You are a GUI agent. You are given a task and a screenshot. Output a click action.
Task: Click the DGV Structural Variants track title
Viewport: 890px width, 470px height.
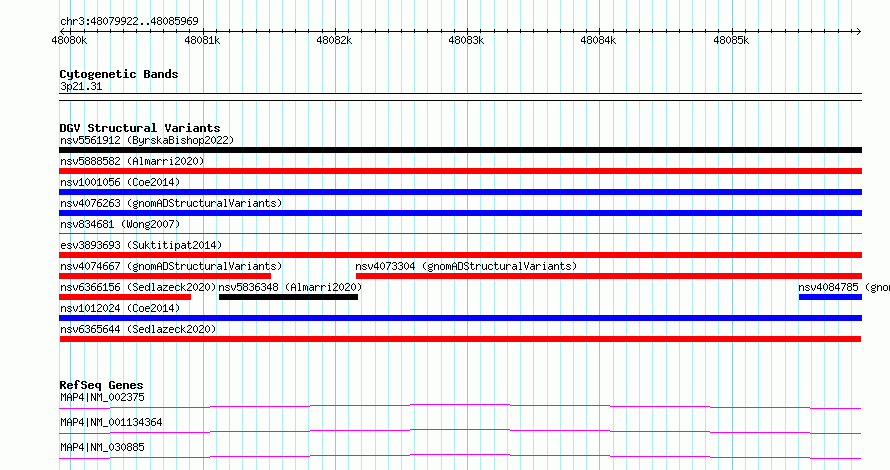[x=140, y=128]
